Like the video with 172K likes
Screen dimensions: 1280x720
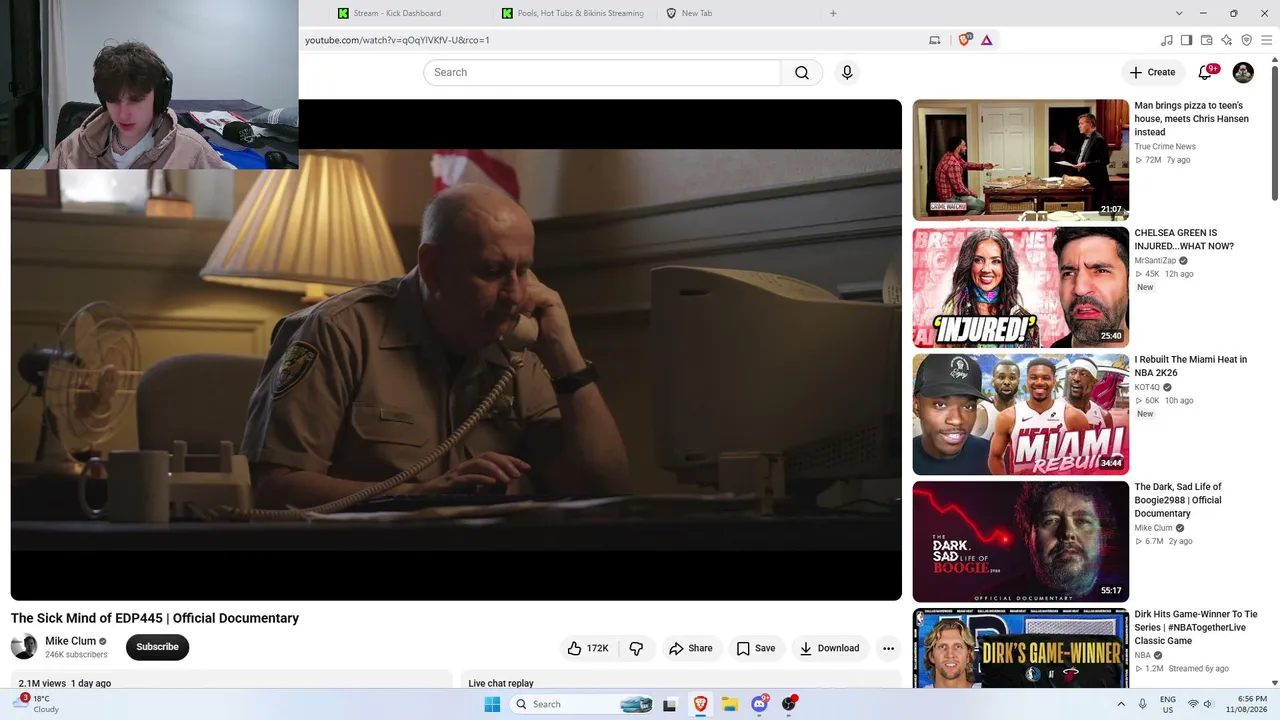(588, 648)
